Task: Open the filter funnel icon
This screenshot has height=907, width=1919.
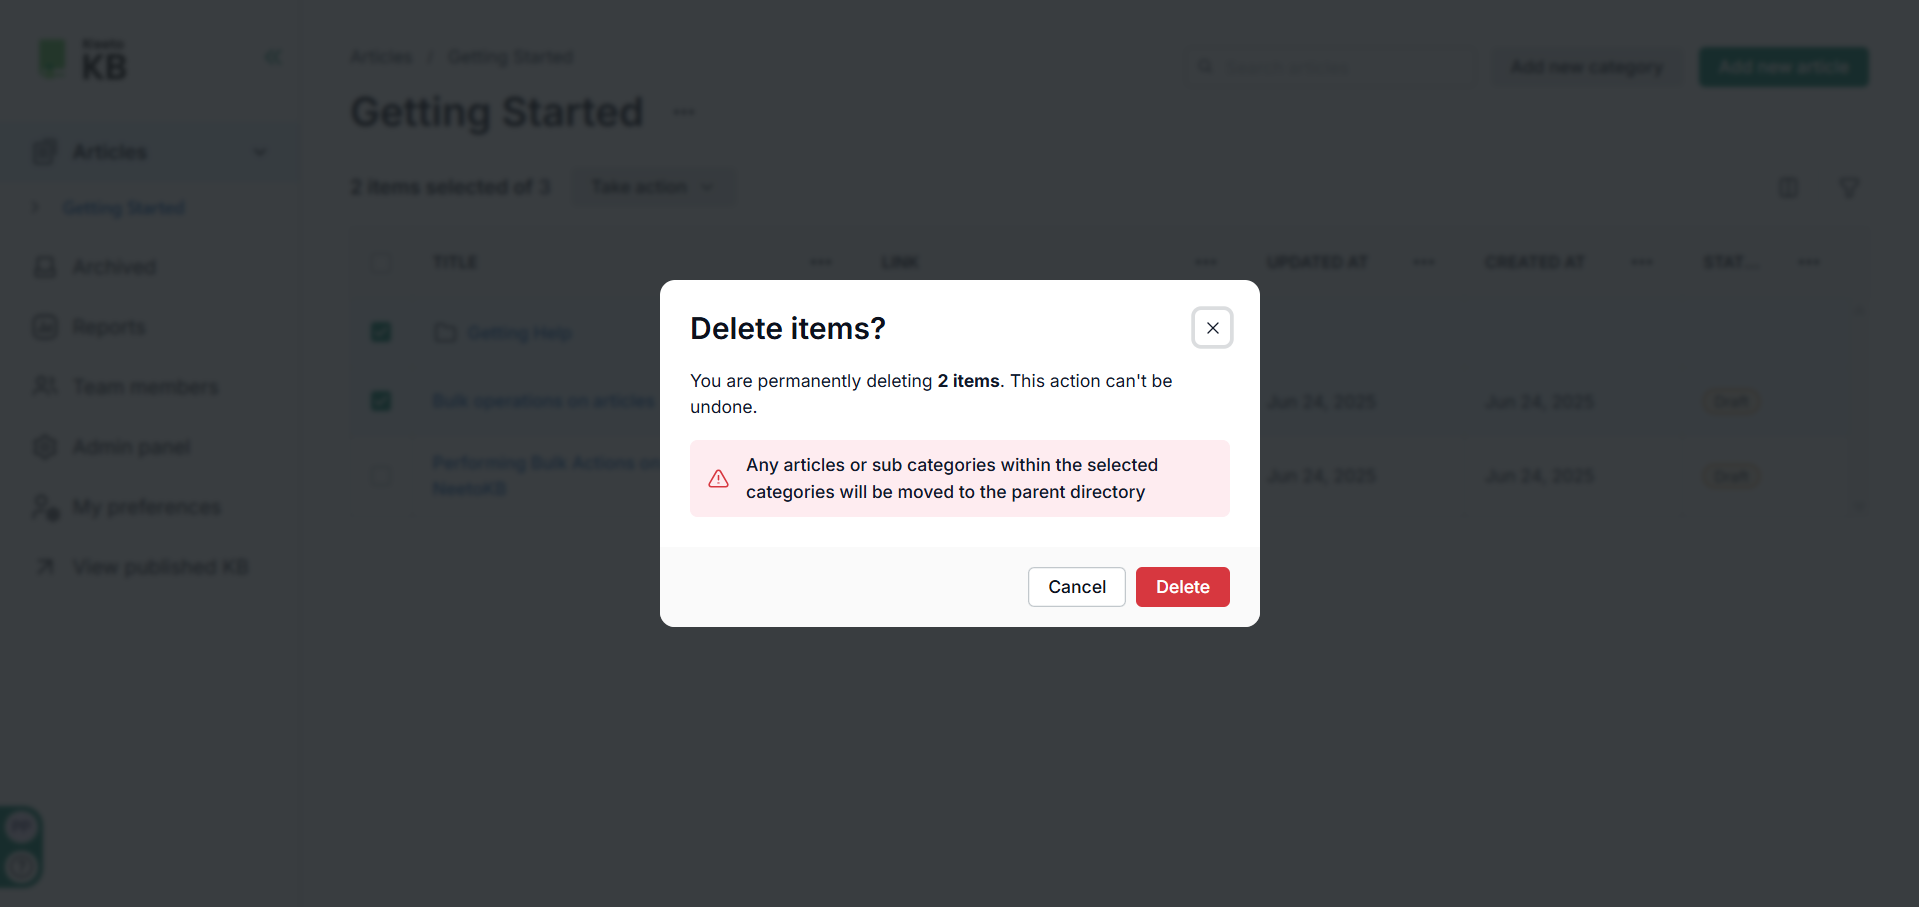Action: coord(1849,187)
